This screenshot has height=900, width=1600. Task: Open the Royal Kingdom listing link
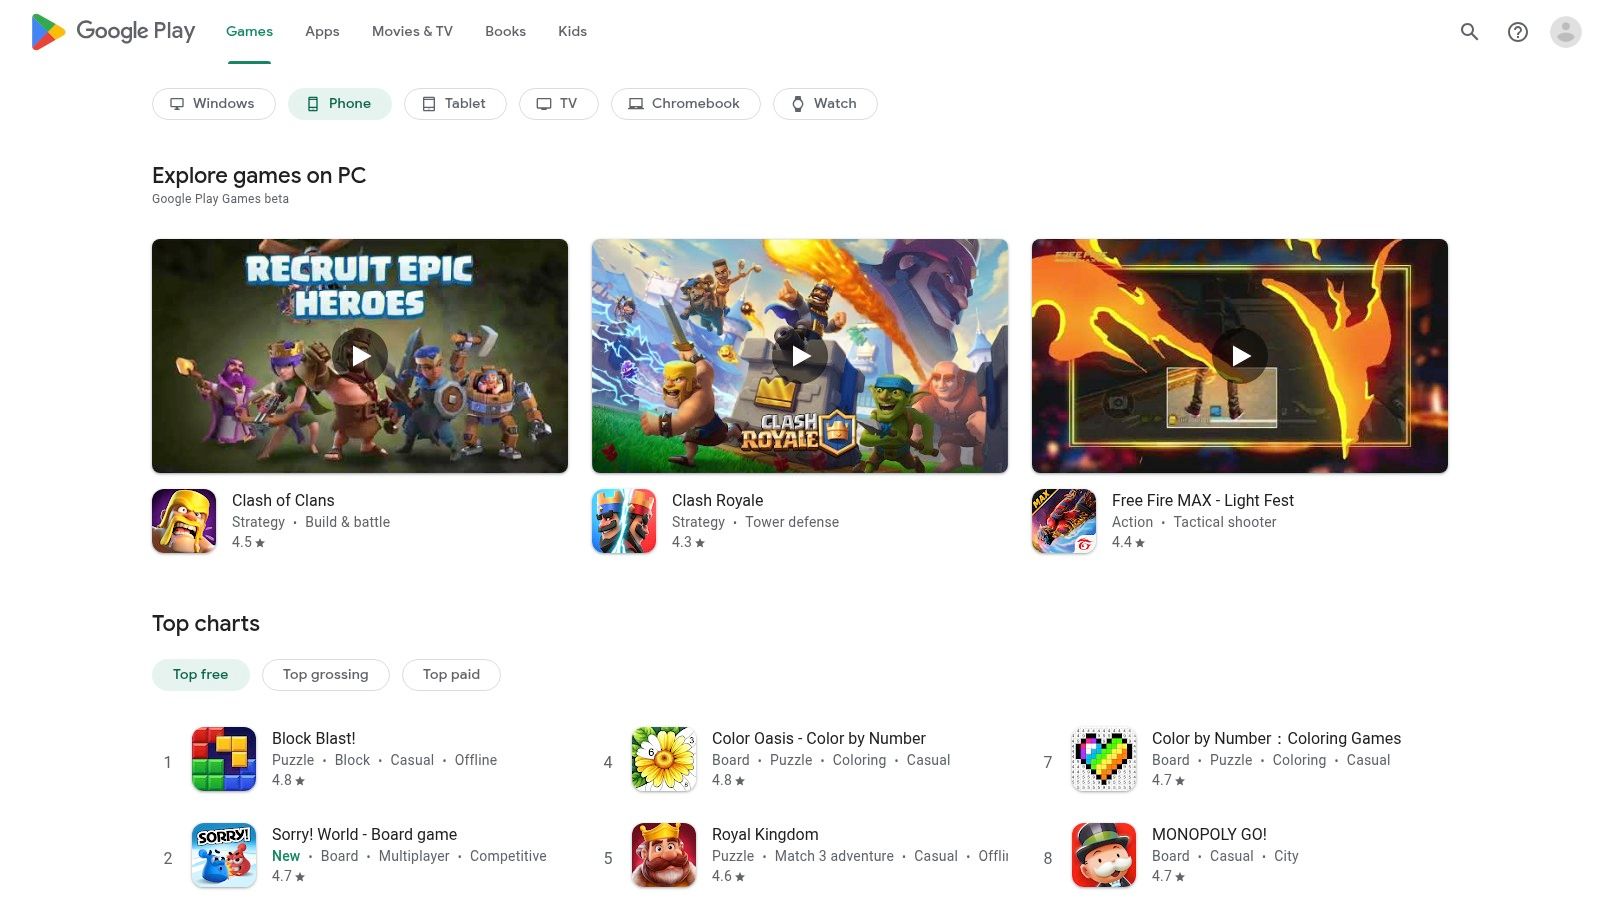(764, 833)
